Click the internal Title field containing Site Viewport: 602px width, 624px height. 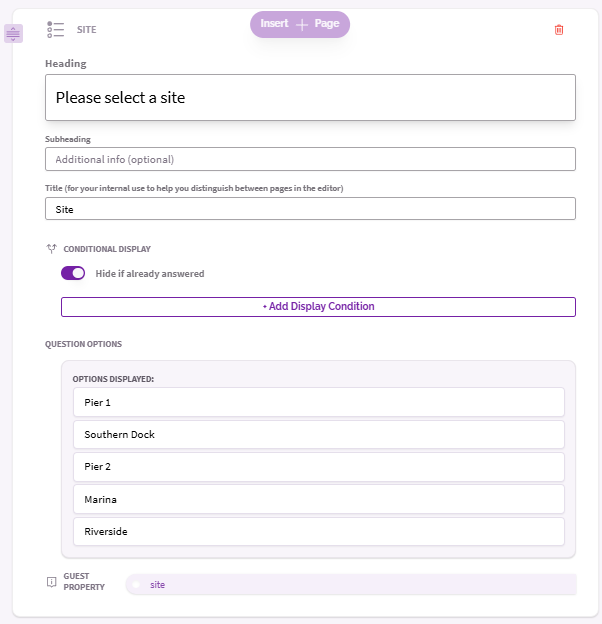pyautogui.click(x=310, y=209)
